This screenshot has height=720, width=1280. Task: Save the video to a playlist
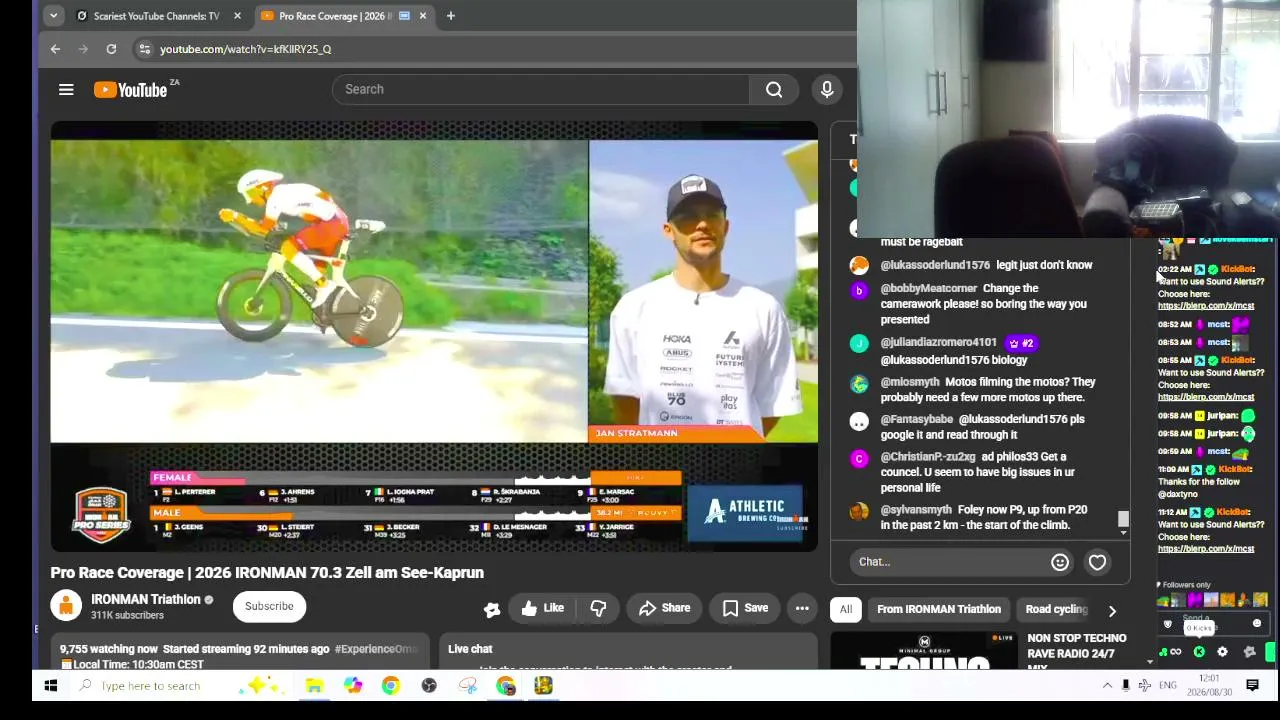745,608
